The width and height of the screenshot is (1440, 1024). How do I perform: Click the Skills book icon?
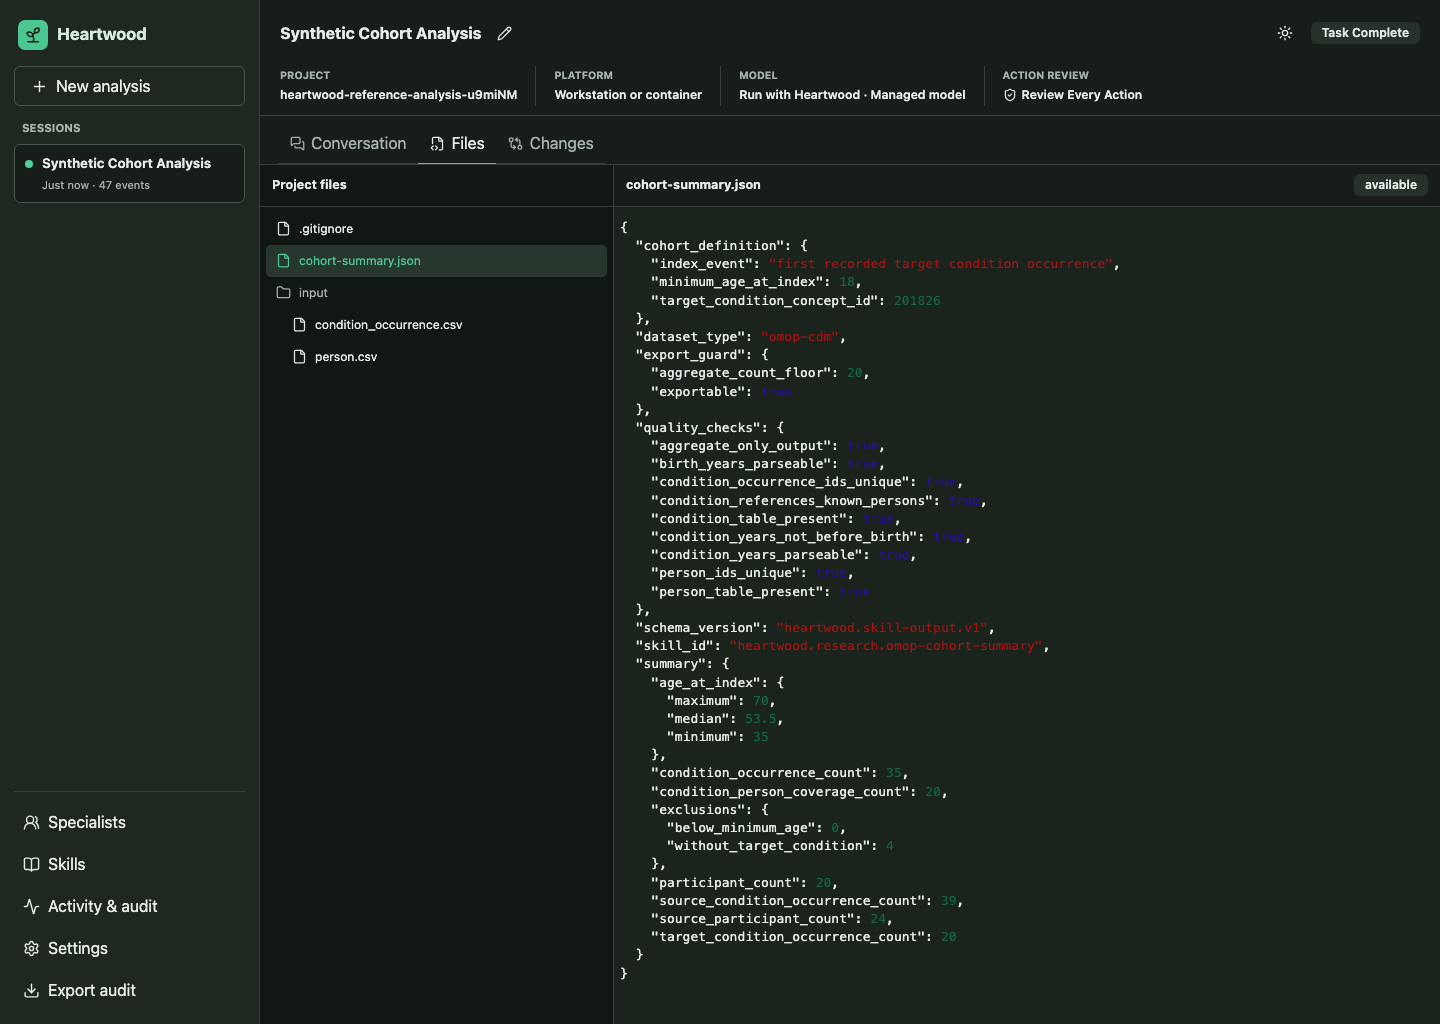[31, 864]
